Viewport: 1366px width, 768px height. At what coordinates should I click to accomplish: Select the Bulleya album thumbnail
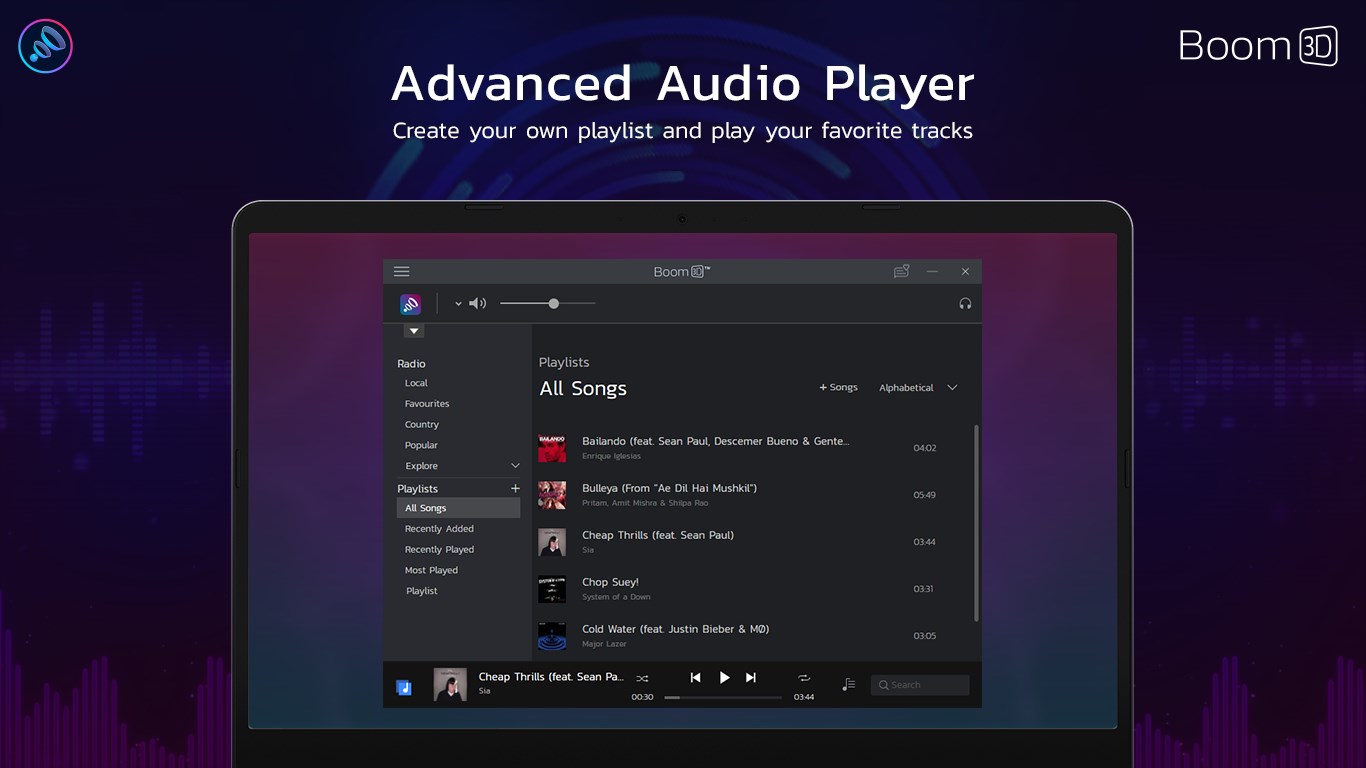552,495
